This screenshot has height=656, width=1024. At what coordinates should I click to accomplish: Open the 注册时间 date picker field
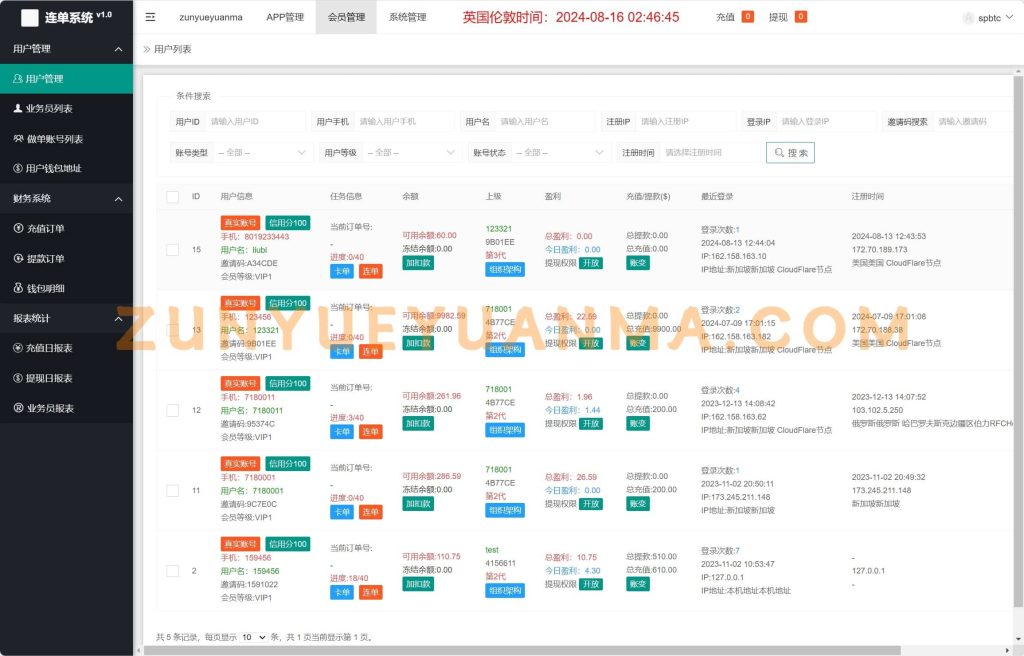711,153
